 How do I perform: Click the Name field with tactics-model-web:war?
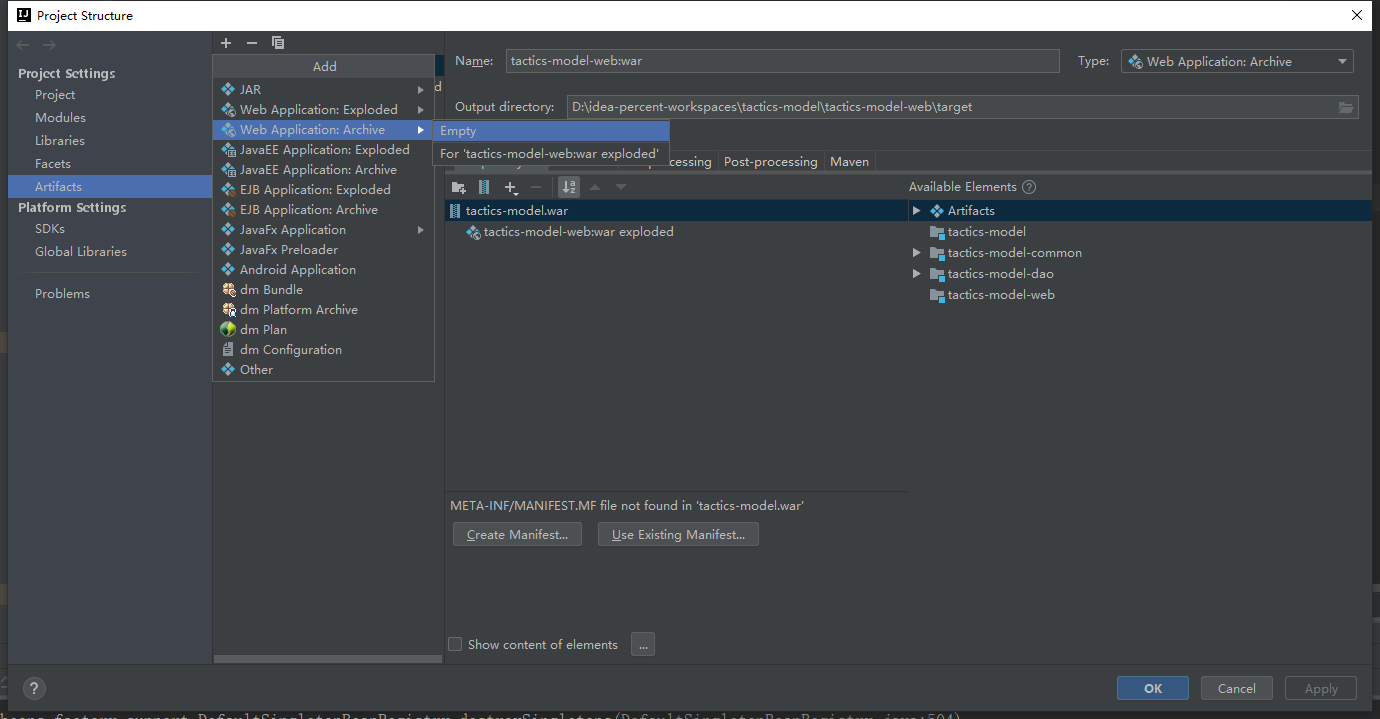(782, 61)
